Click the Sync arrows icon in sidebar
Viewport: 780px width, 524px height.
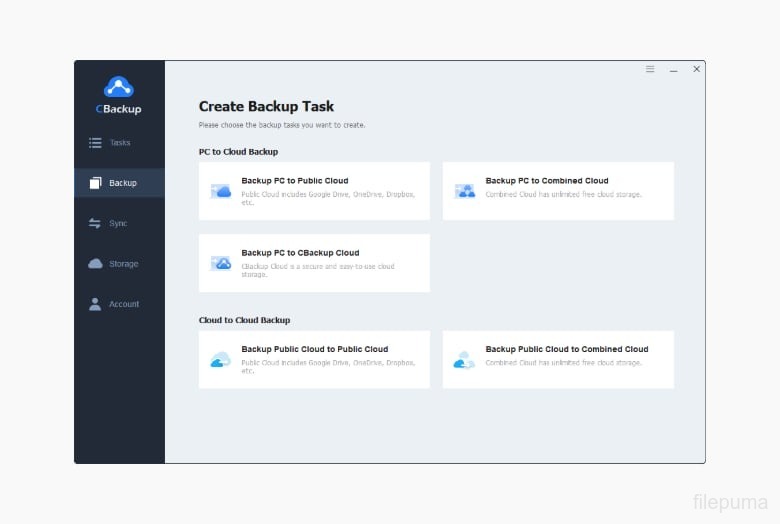95,223
